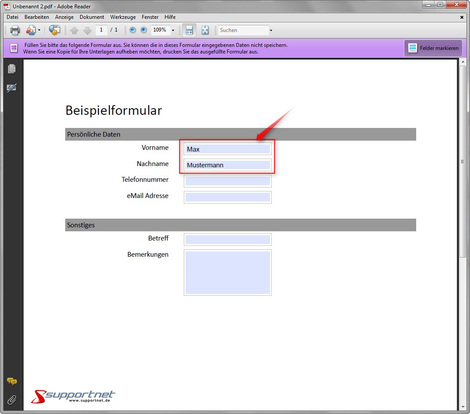Click the Suchen search field
Image resolution: width=470 pixels, height=414 pixels.
(243, 30)
